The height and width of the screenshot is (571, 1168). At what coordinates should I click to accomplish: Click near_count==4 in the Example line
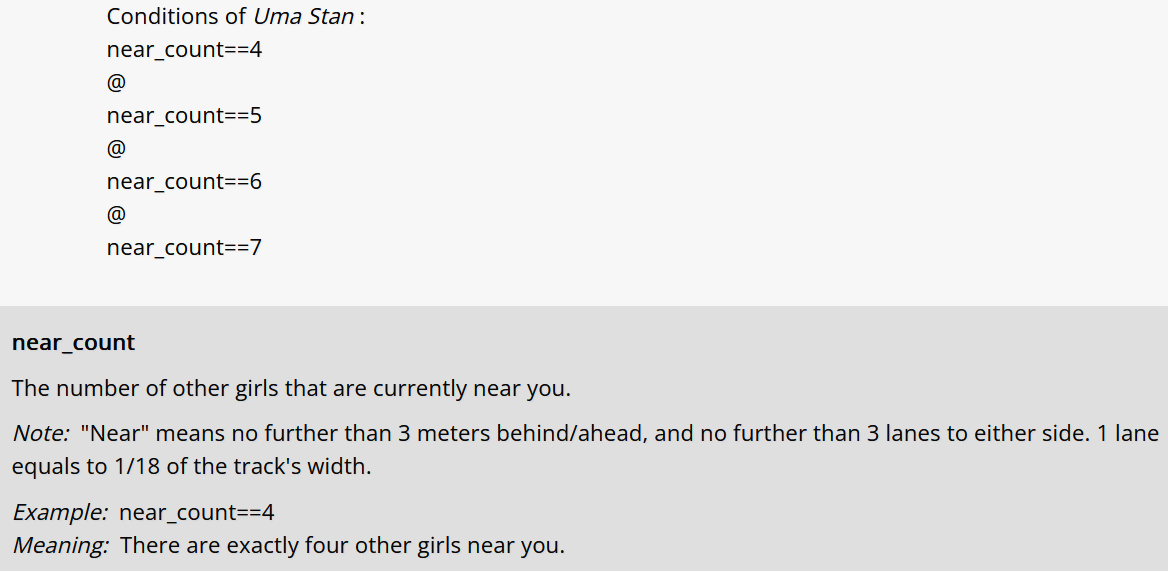click(x=196, y=513)
